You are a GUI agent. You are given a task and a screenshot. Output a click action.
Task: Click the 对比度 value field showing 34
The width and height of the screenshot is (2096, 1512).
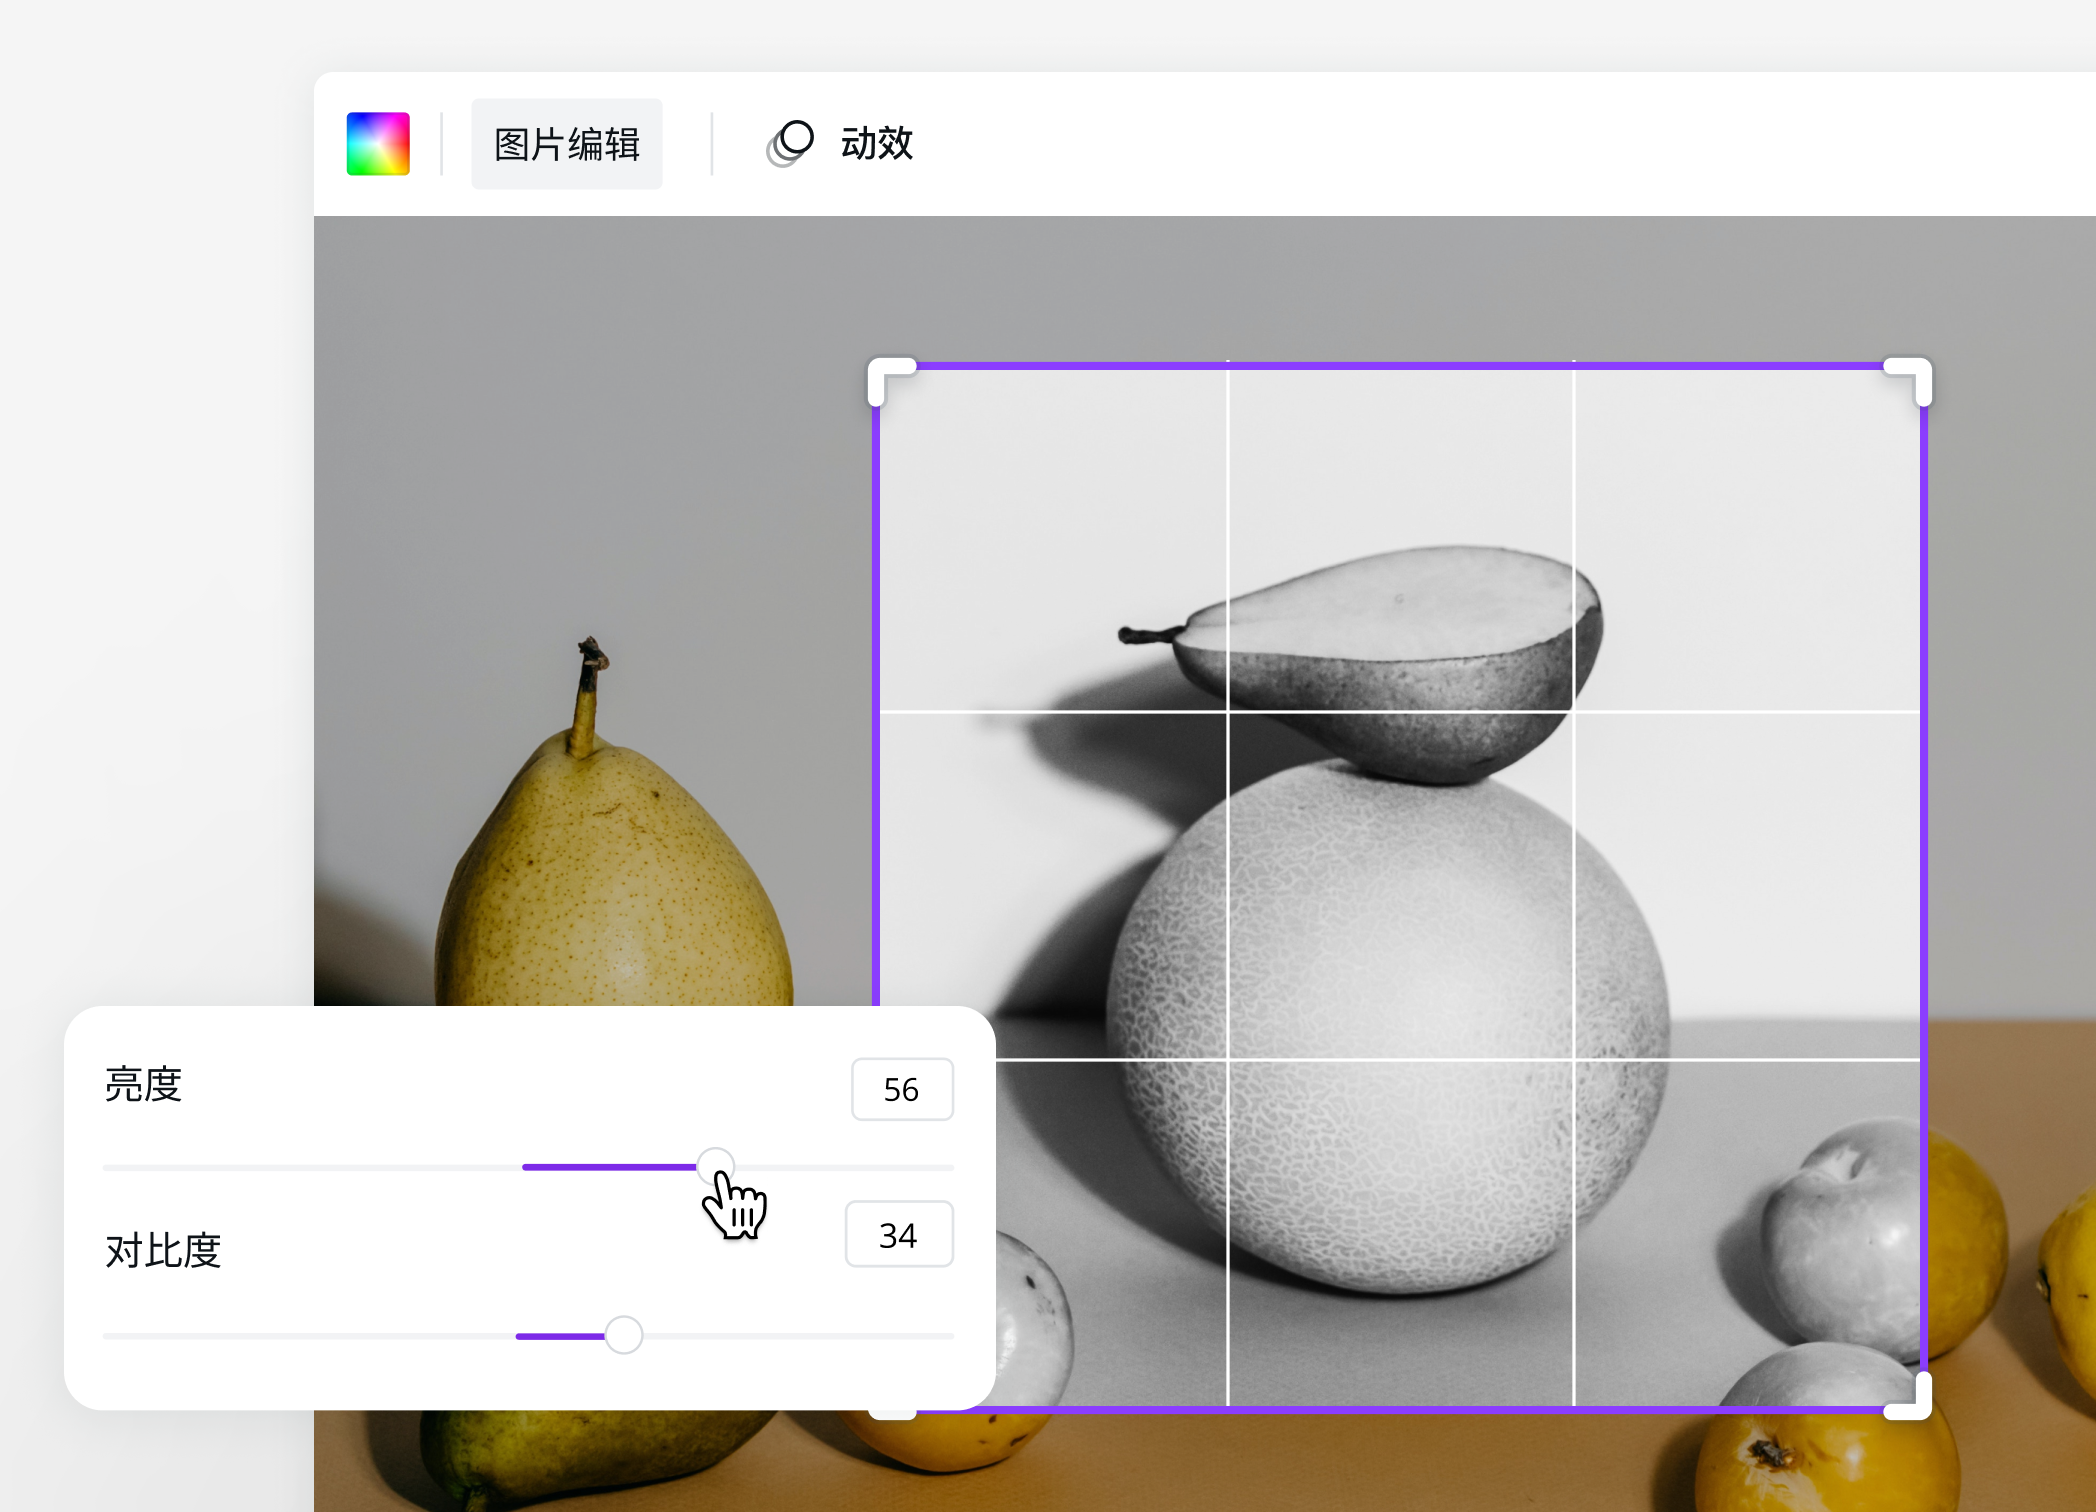coord(899,1235)
